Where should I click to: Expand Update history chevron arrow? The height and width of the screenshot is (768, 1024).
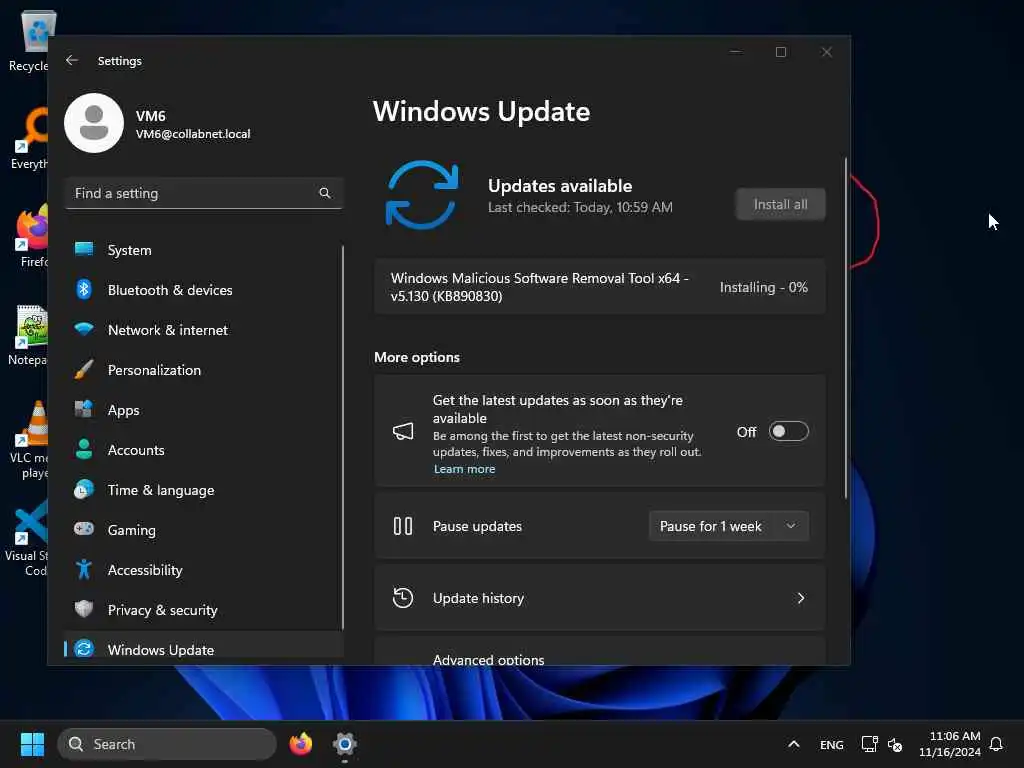tap(801, 598)
